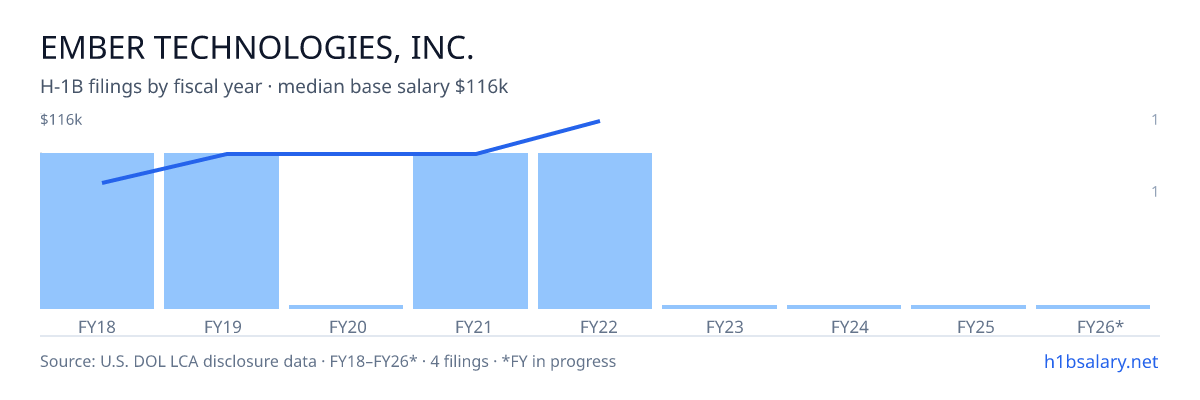Click the FY20 axis label
This screenshot has width=1200, height=400.
pyautogui.click(x=348, y=327)
